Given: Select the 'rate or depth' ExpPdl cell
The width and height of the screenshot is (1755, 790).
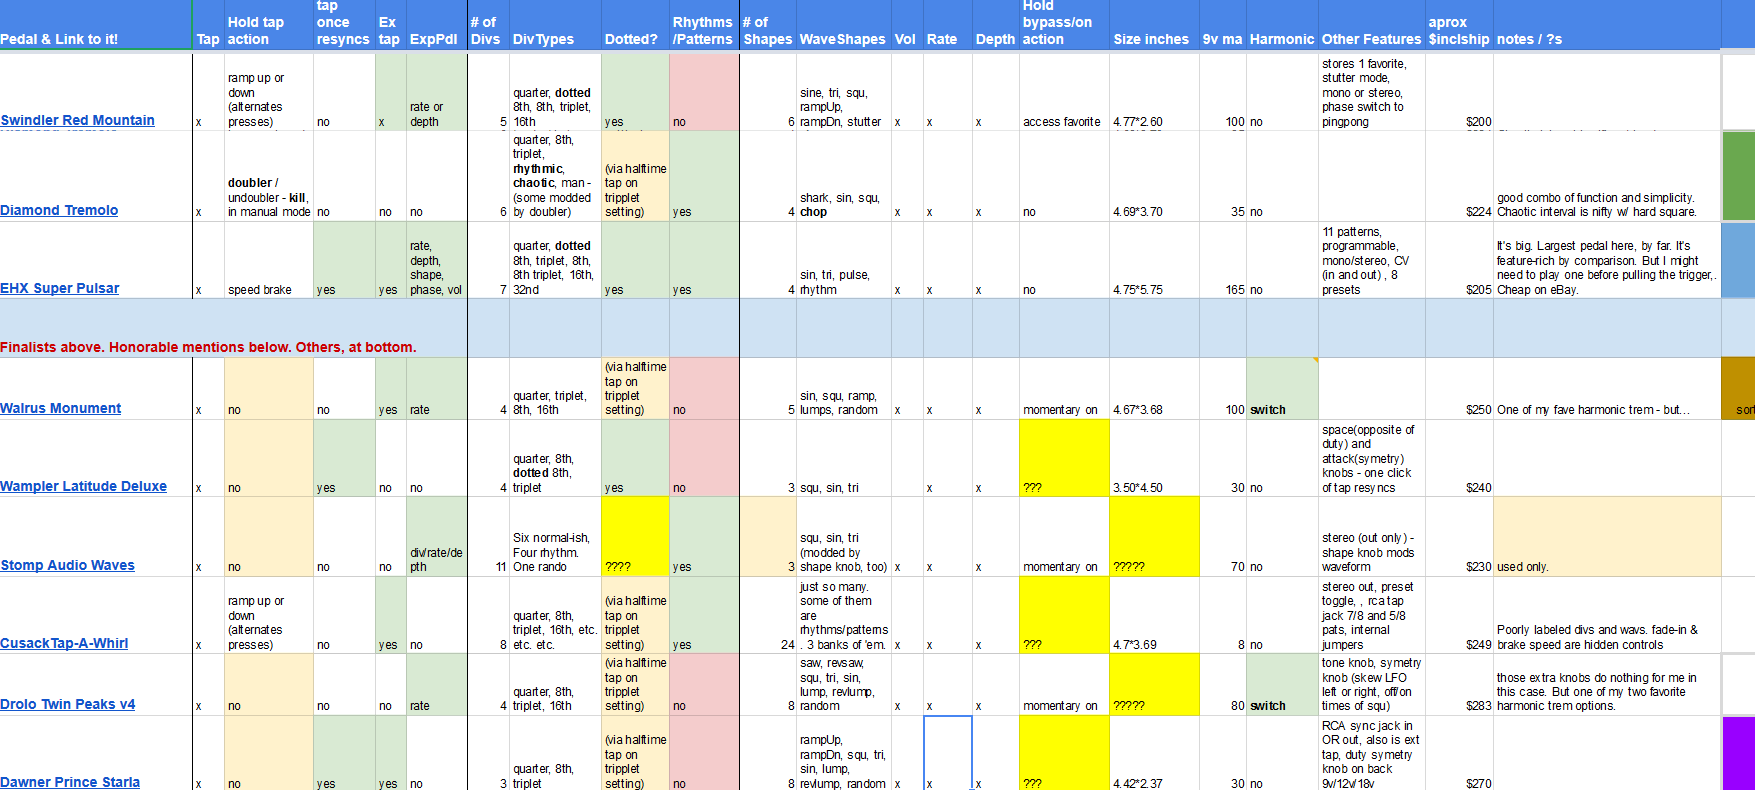Looking at the screenshot, I should click(x=436, y=92).
